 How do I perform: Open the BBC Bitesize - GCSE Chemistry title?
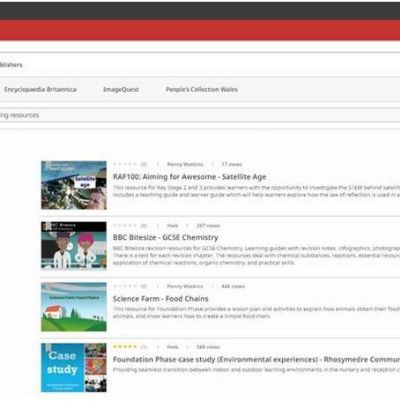pyautogui.click(x=165, y=237)
